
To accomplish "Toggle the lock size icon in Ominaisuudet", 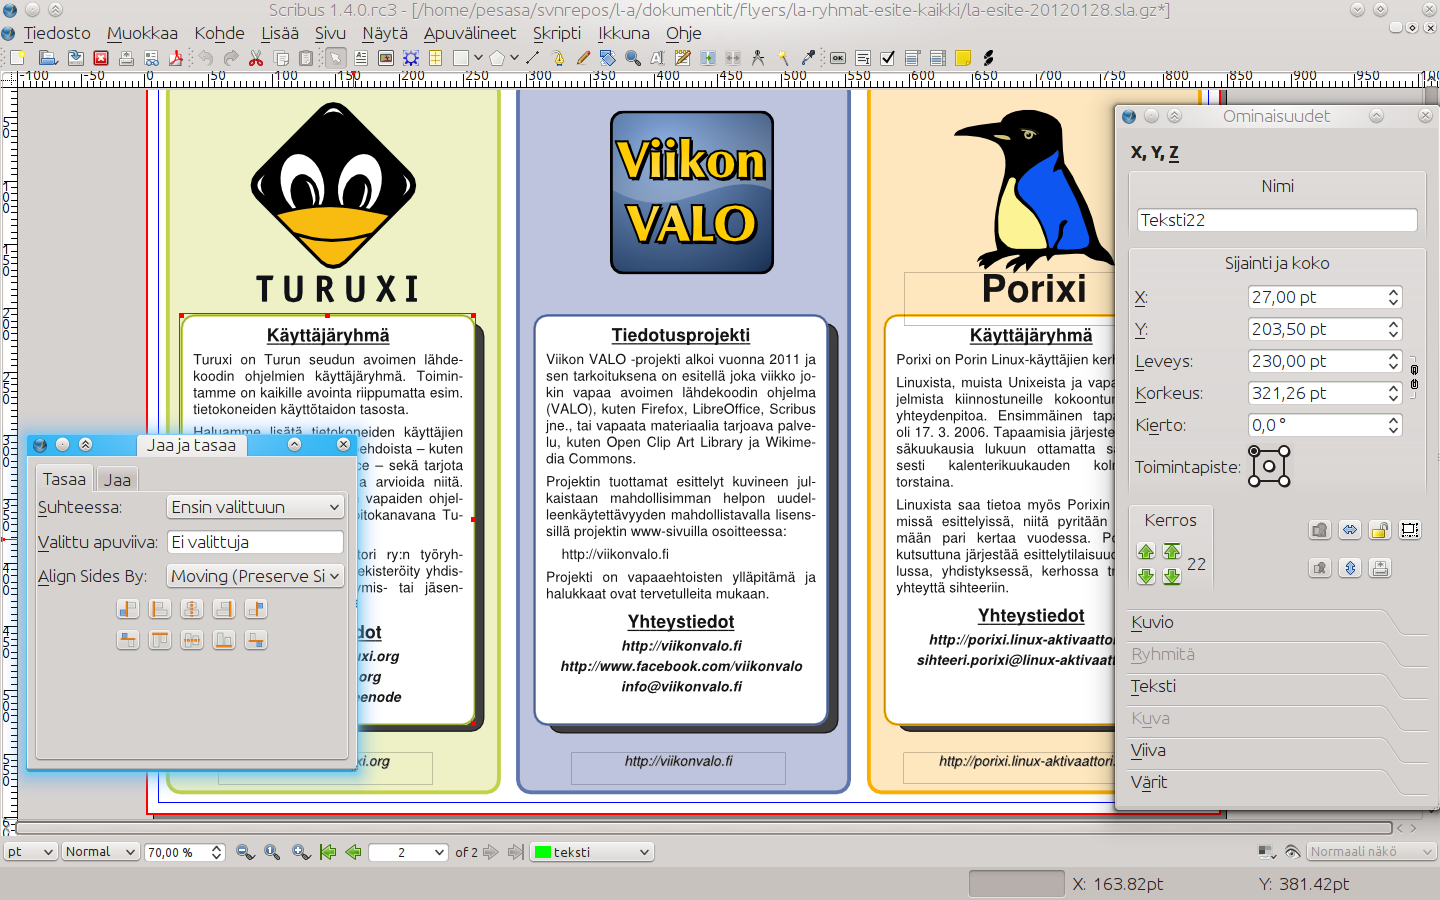I will coord(1409,530).
